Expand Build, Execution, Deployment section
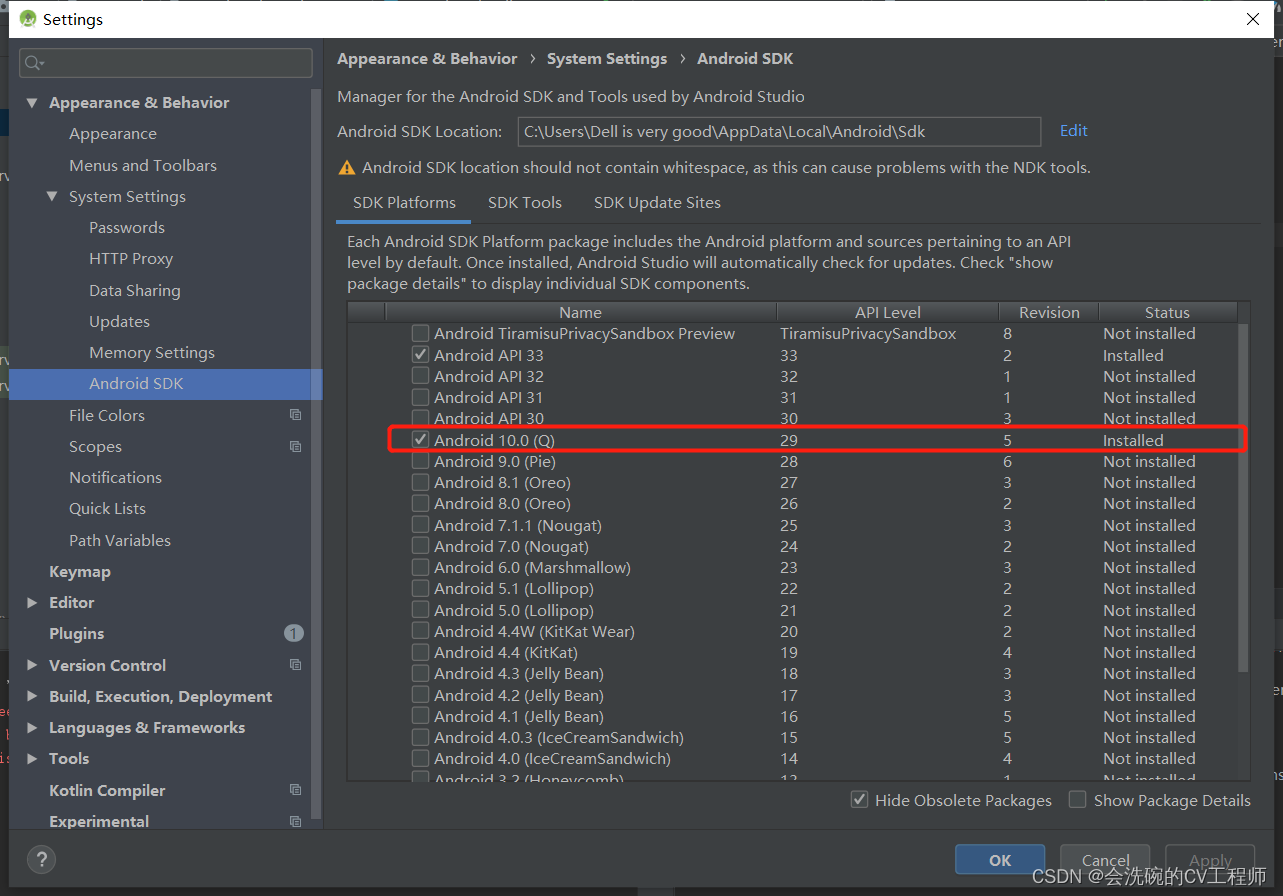This screenshot has width=1283, height=896. (32, 696)
